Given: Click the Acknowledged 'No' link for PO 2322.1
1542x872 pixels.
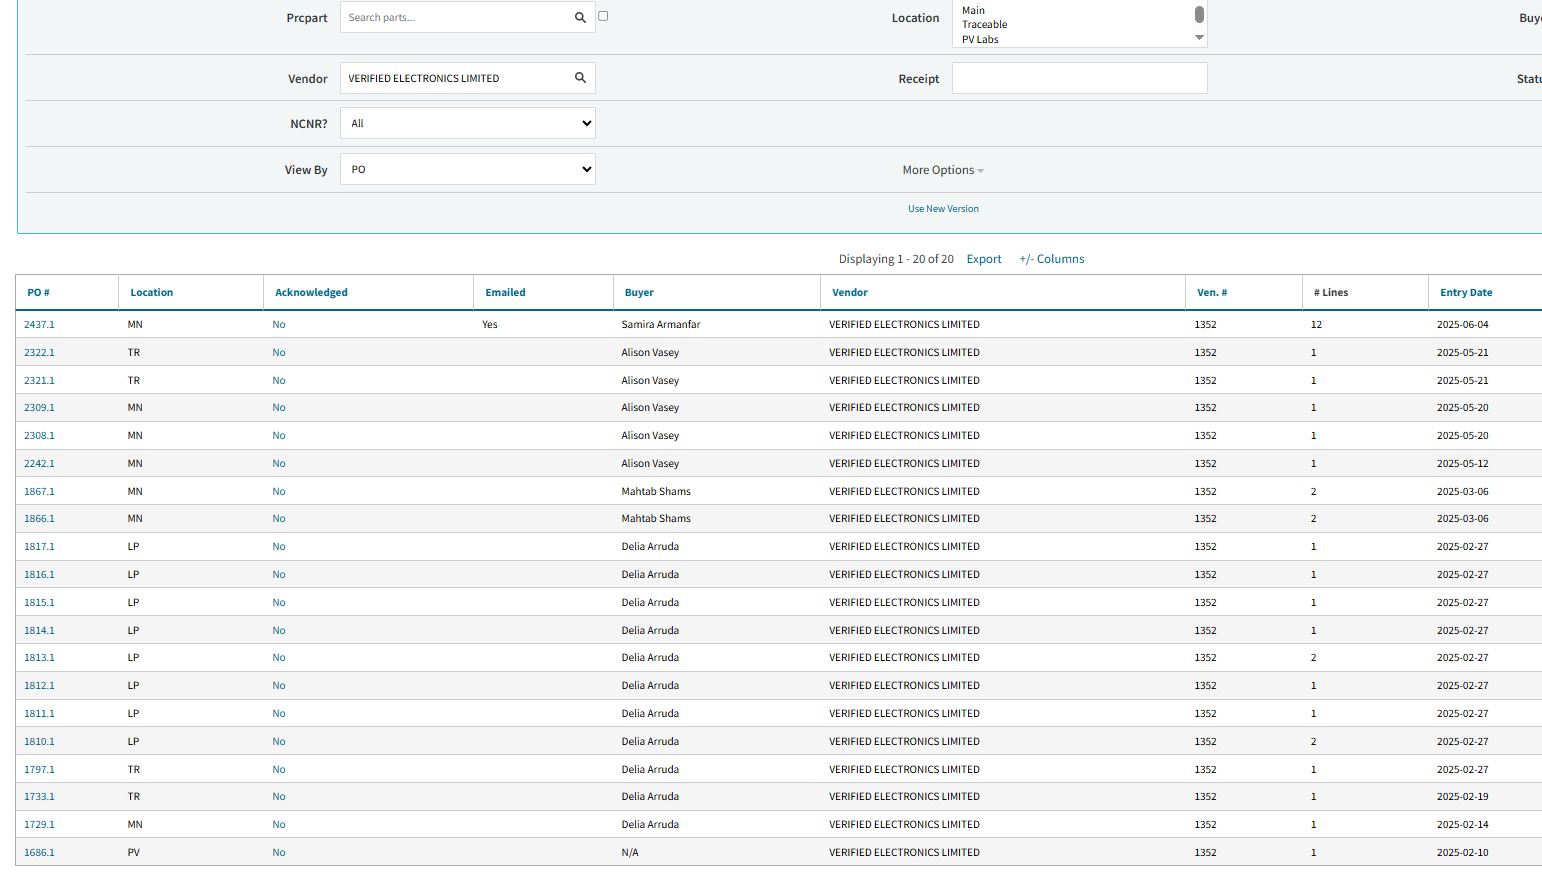Looking at the screenshot, I should (279, 353).
